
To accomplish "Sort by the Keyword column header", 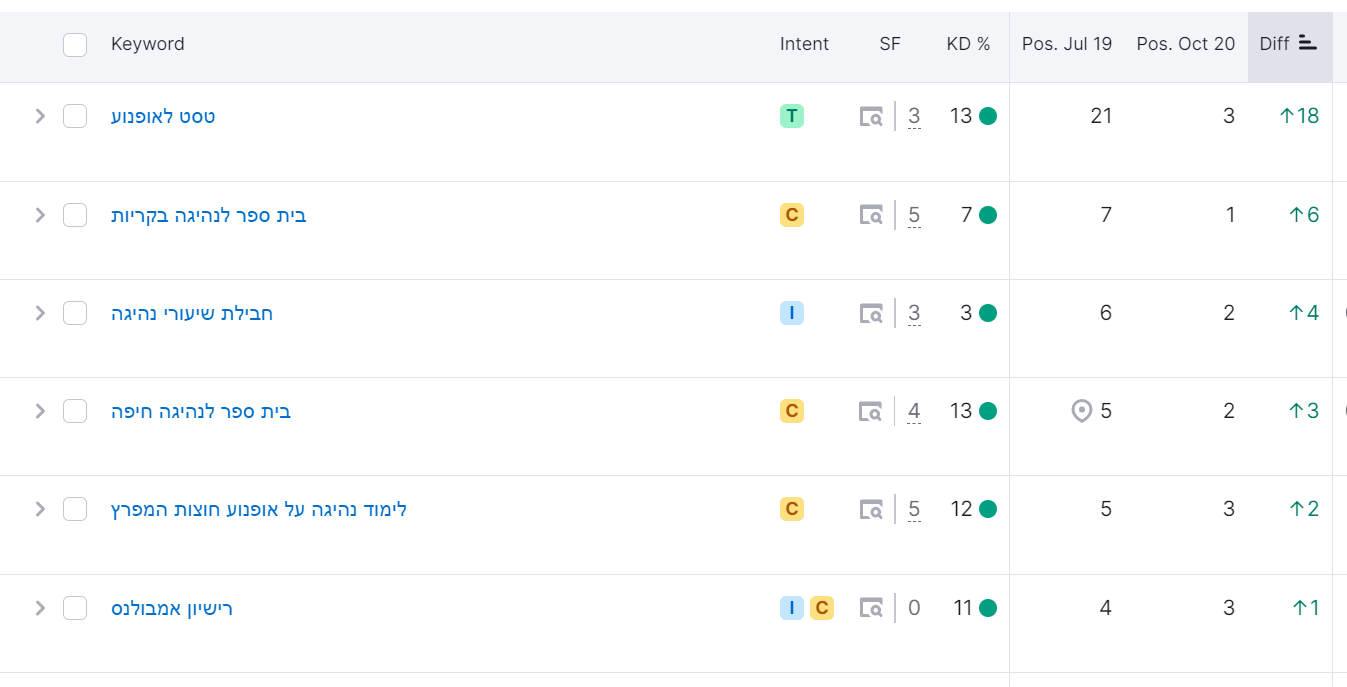I will [x=148, y=44].
